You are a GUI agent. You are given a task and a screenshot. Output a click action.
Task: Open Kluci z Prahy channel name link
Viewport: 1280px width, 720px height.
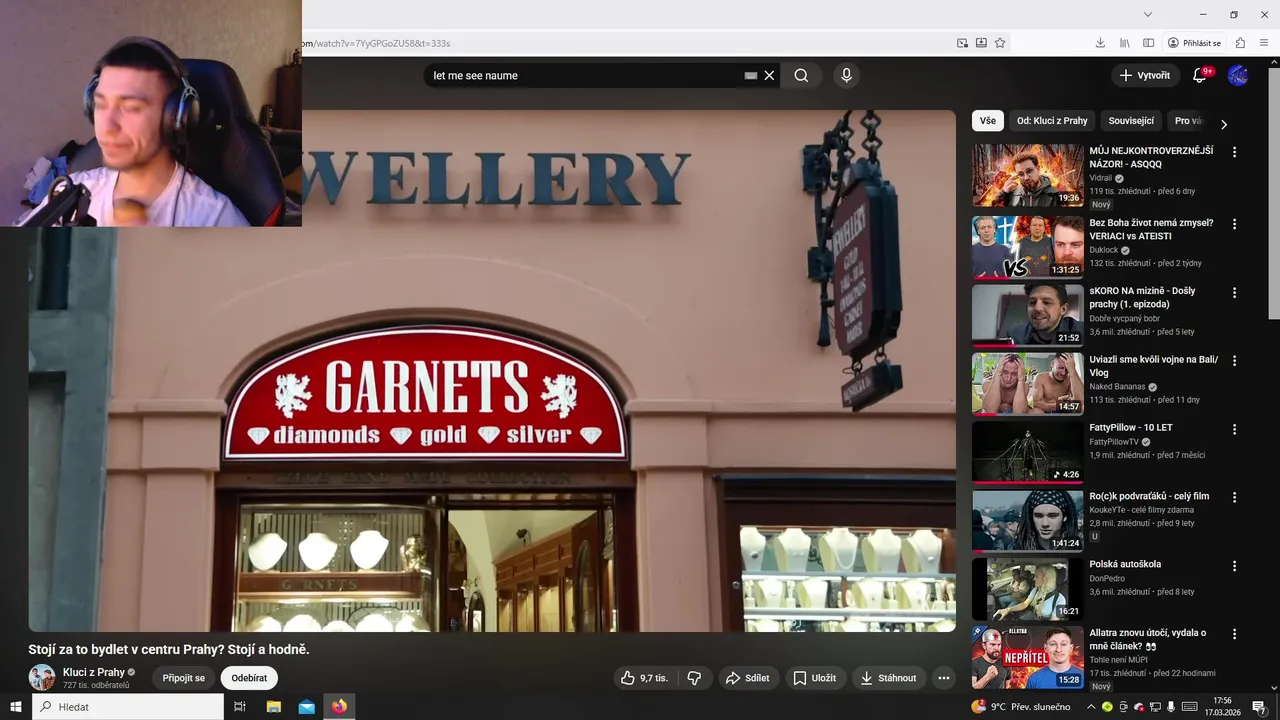pyautogui.click(x=94, y=672)
